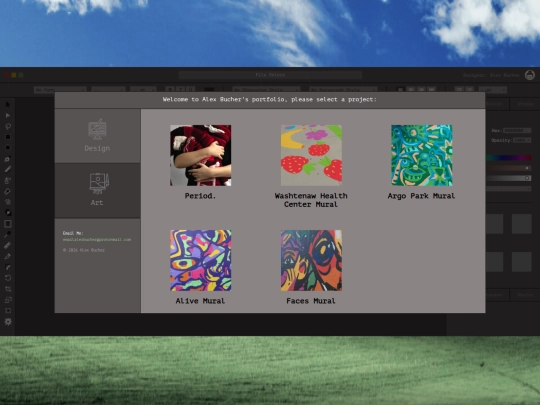This screenshot has height=405, width=540.
Task: Pick the Rotate counterclockwise arrow tool
Action: 8,278
